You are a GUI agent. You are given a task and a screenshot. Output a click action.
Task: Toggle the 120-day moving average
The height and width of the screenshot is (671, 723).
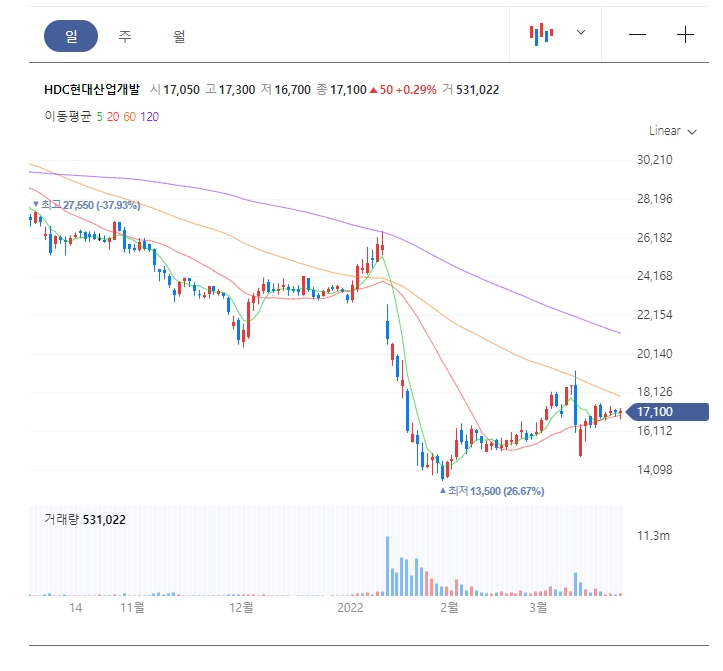pos(149,117)
